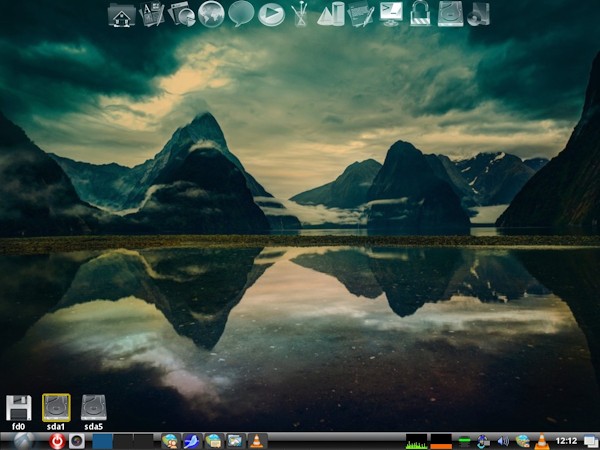600x450 pixels.
Task: Click the orange memory usage monitor
Action: coord(441,441)
